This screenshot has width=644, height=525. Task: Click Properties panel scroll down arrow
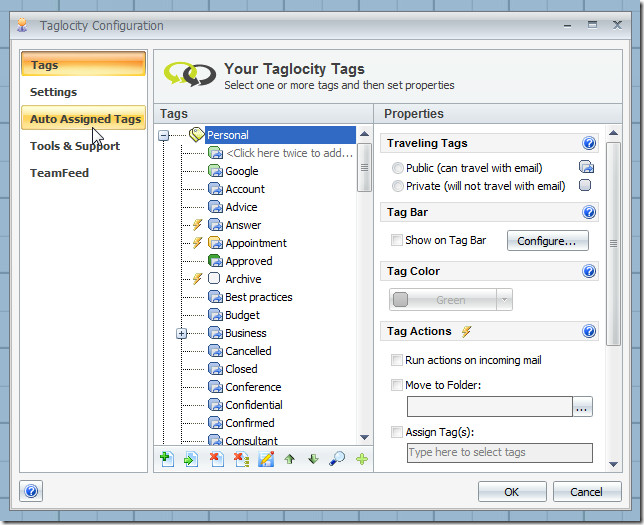click(x=614, y=465)
